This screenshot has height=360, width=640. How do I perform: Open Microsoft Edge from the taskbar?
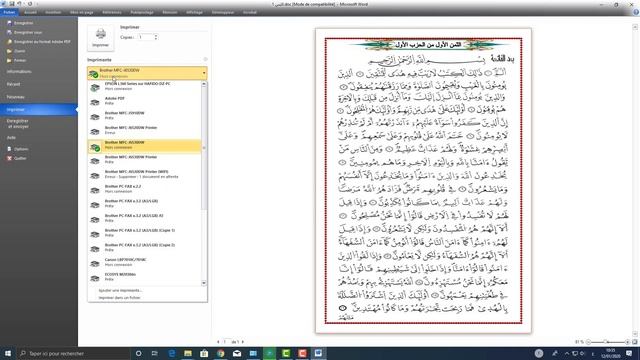pyautogui.click(x=171, y=353)
